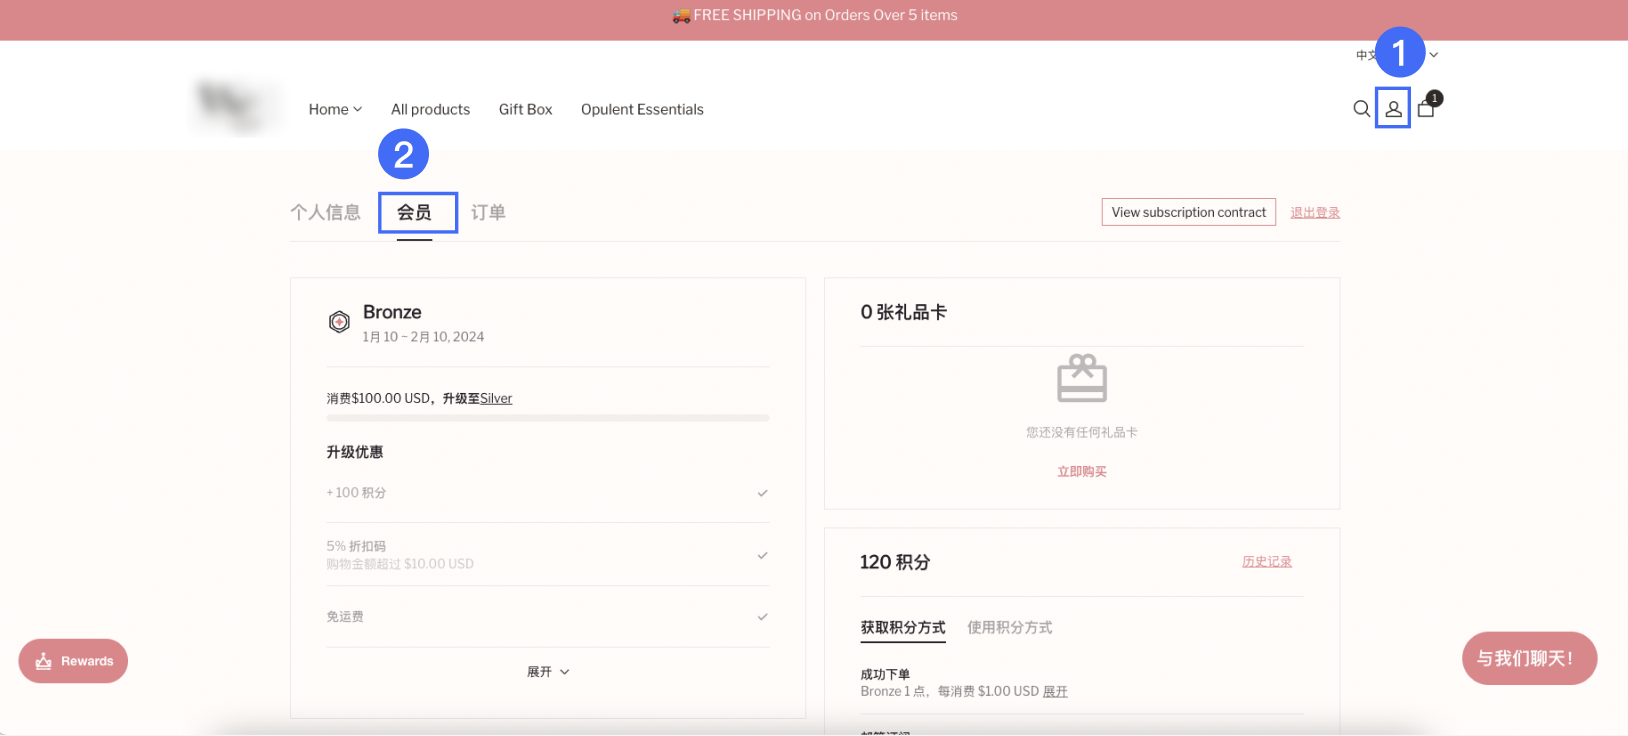Click View subscription contract button
The width and height of the screenshot is (1628, 736).
[x=1188, y=212]
